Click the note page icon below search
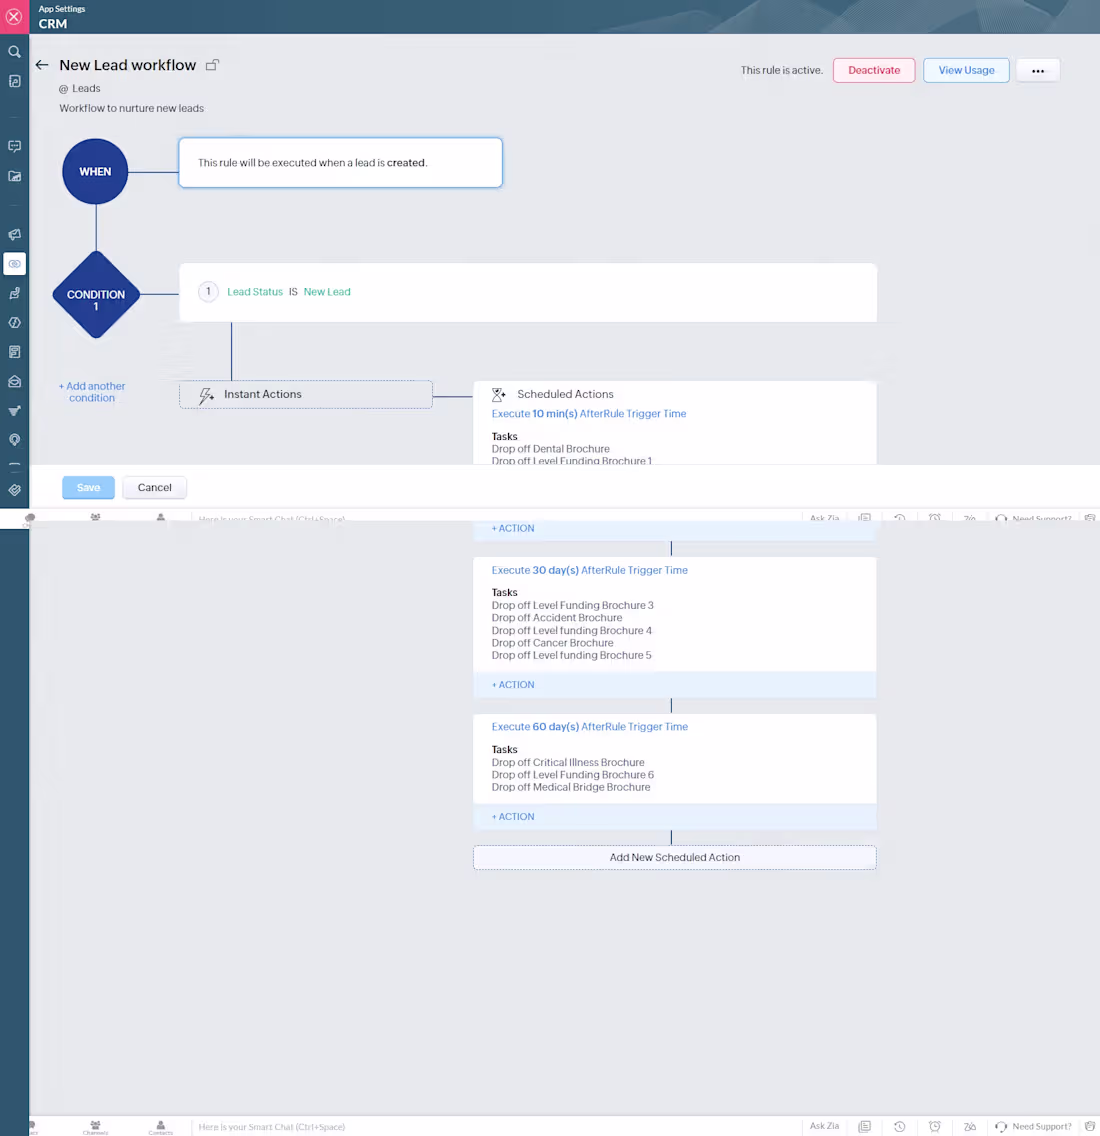The image size is (1100, 1136). 14,81
